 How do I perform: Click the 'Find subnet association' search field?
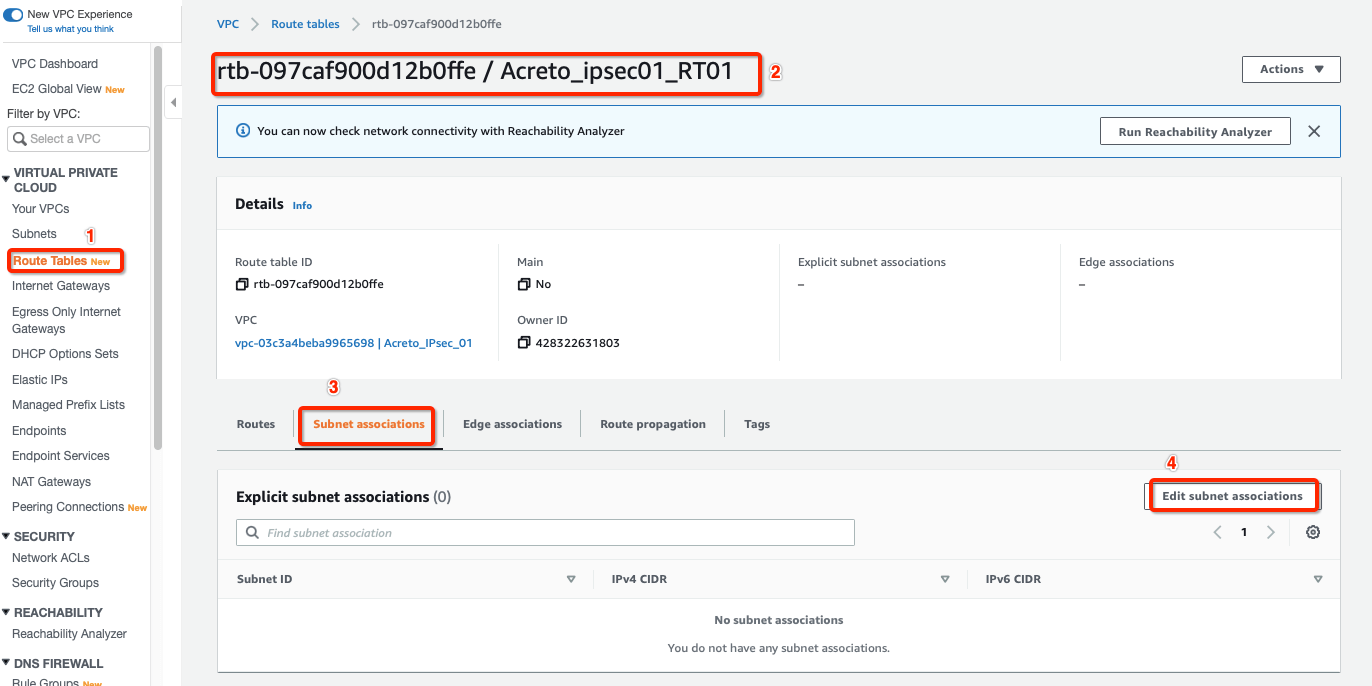pos(545,532)
